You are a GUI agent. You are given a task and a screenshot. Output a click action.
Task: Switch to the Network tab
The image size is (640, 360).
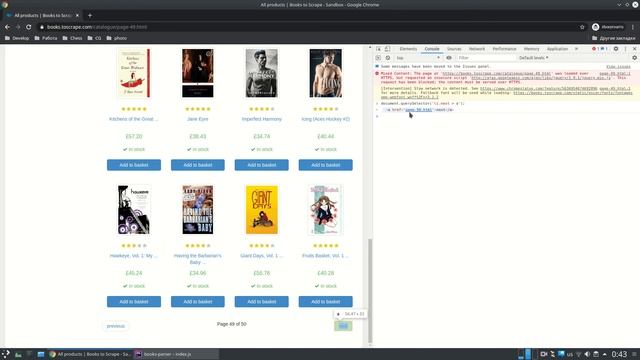pos(477,49)
